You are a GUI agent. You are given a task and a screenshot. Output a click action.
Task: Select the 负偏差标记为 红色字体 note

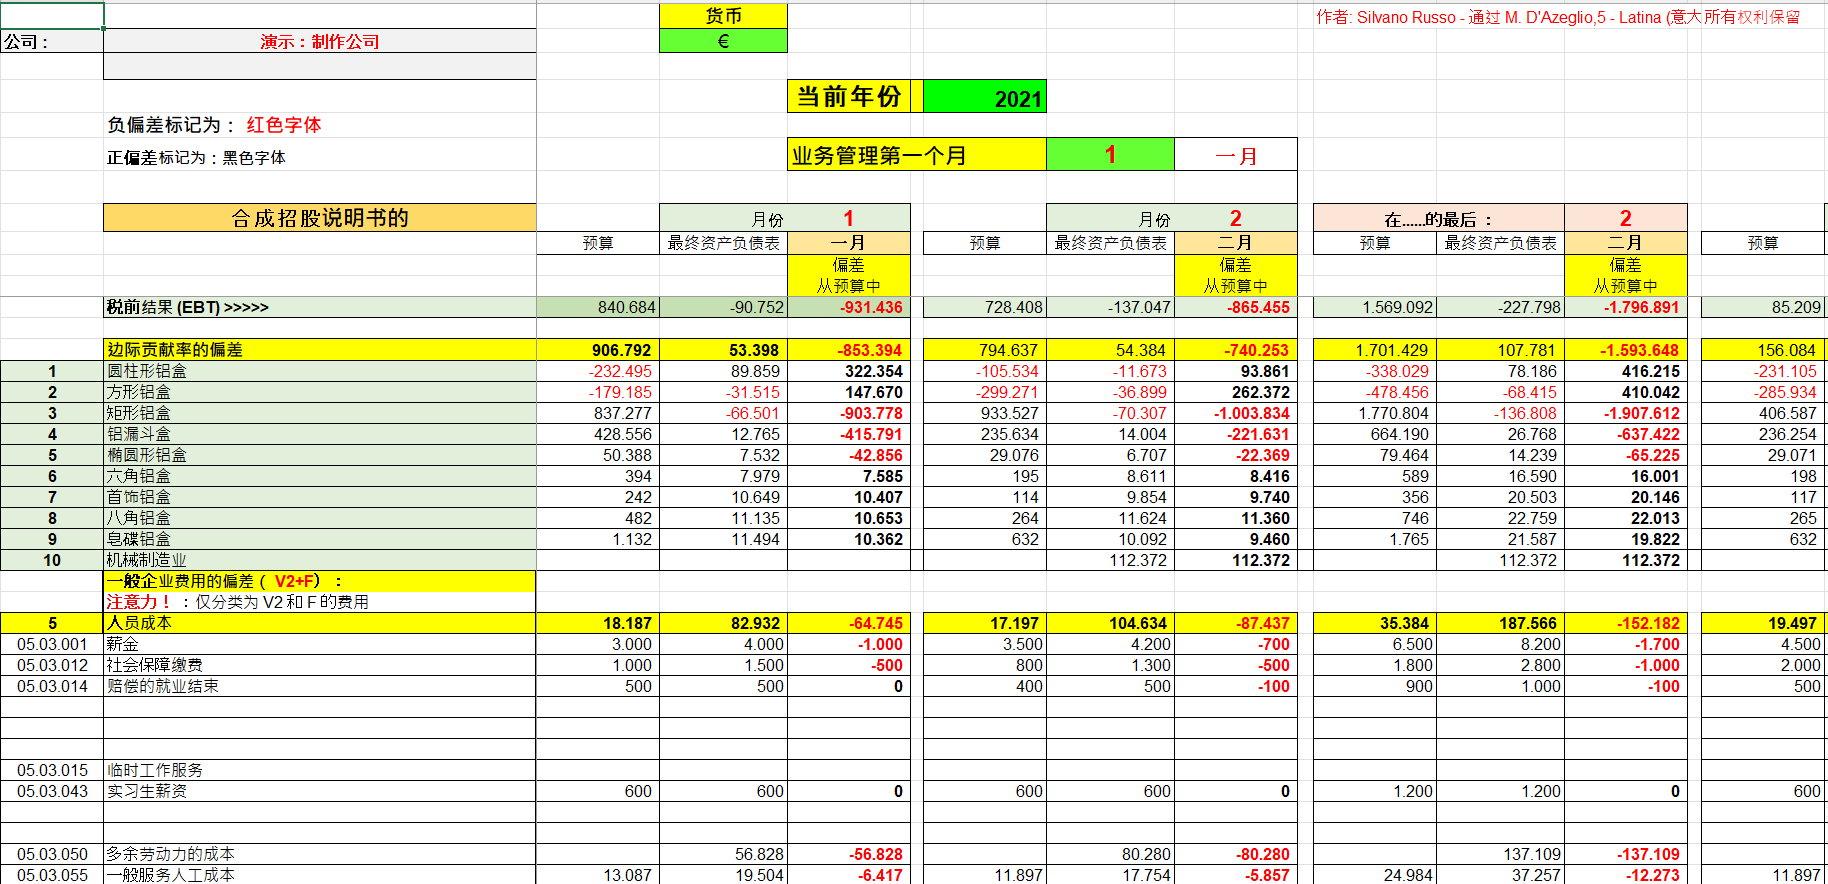tap(214, 124)
